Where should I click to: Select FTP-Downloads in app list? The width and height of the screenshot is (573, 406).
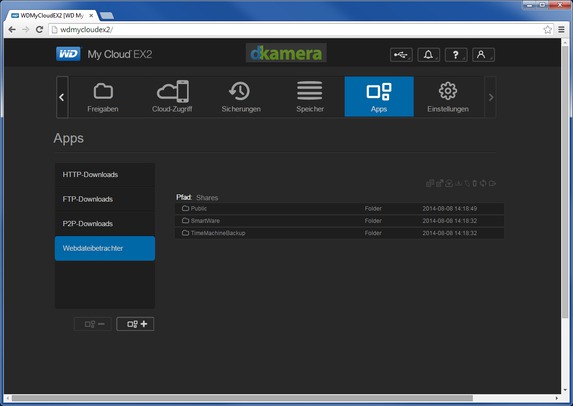(x=105, y=199)
